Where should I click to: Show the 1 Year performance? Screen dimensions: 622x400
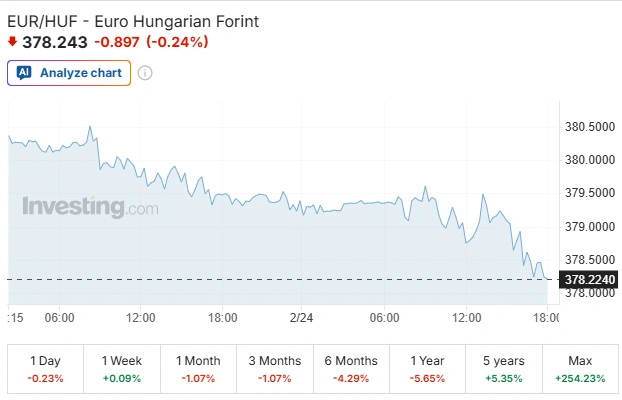427,369
